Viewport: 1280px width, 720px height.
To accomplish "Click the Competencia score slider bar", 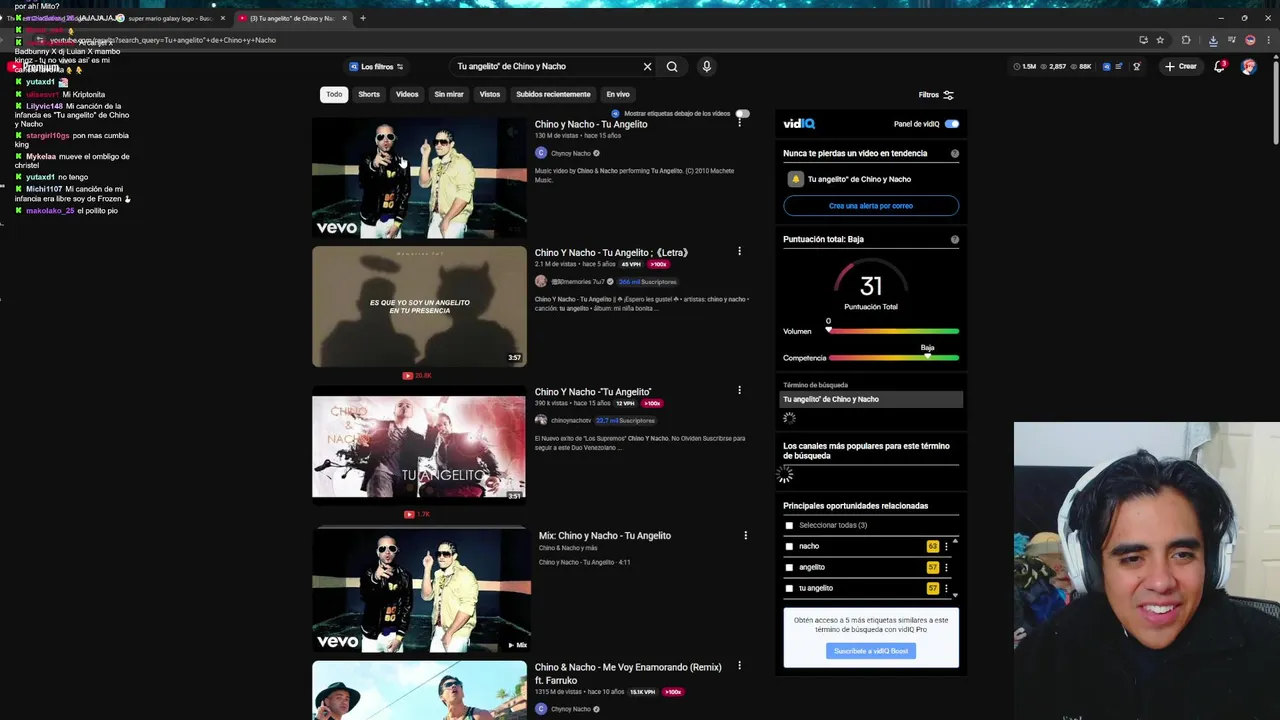I will pyautogui.click(x=893, y=358).
